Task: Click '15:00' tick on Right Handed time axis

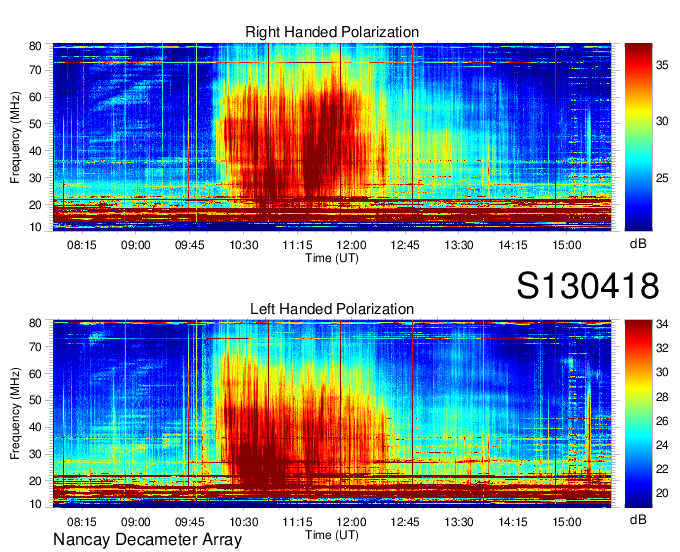Action: click(x=567, y=245)
